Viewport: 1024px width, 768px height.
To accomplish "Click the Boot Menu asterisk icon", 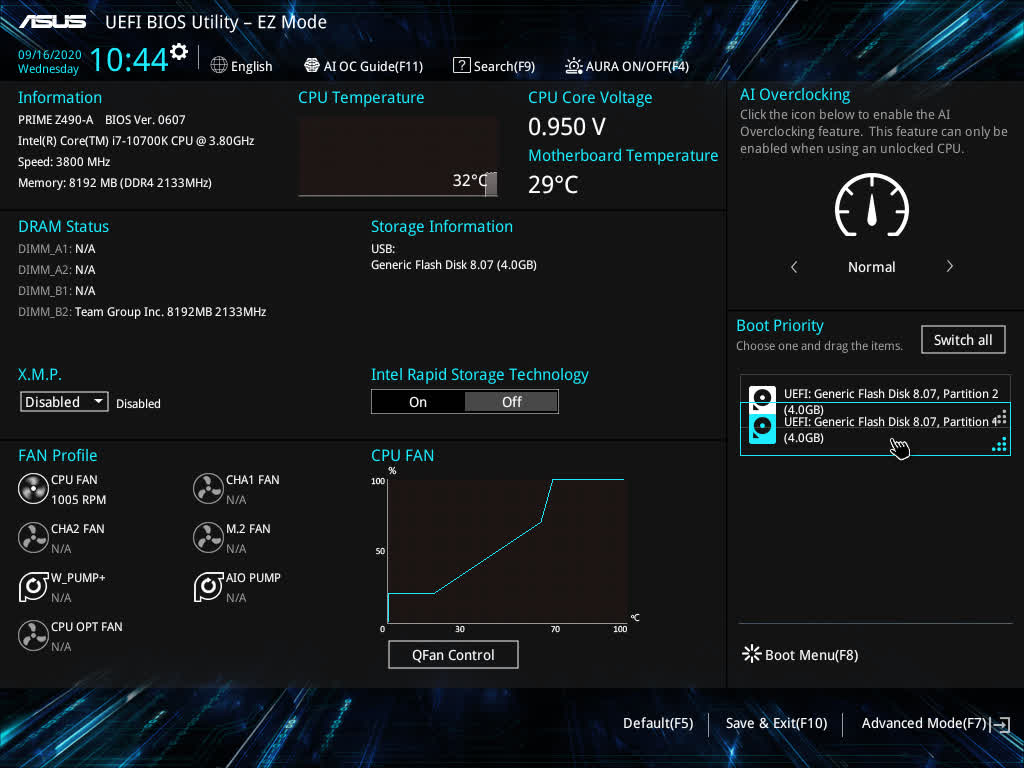I will click(x=752, y=654).
